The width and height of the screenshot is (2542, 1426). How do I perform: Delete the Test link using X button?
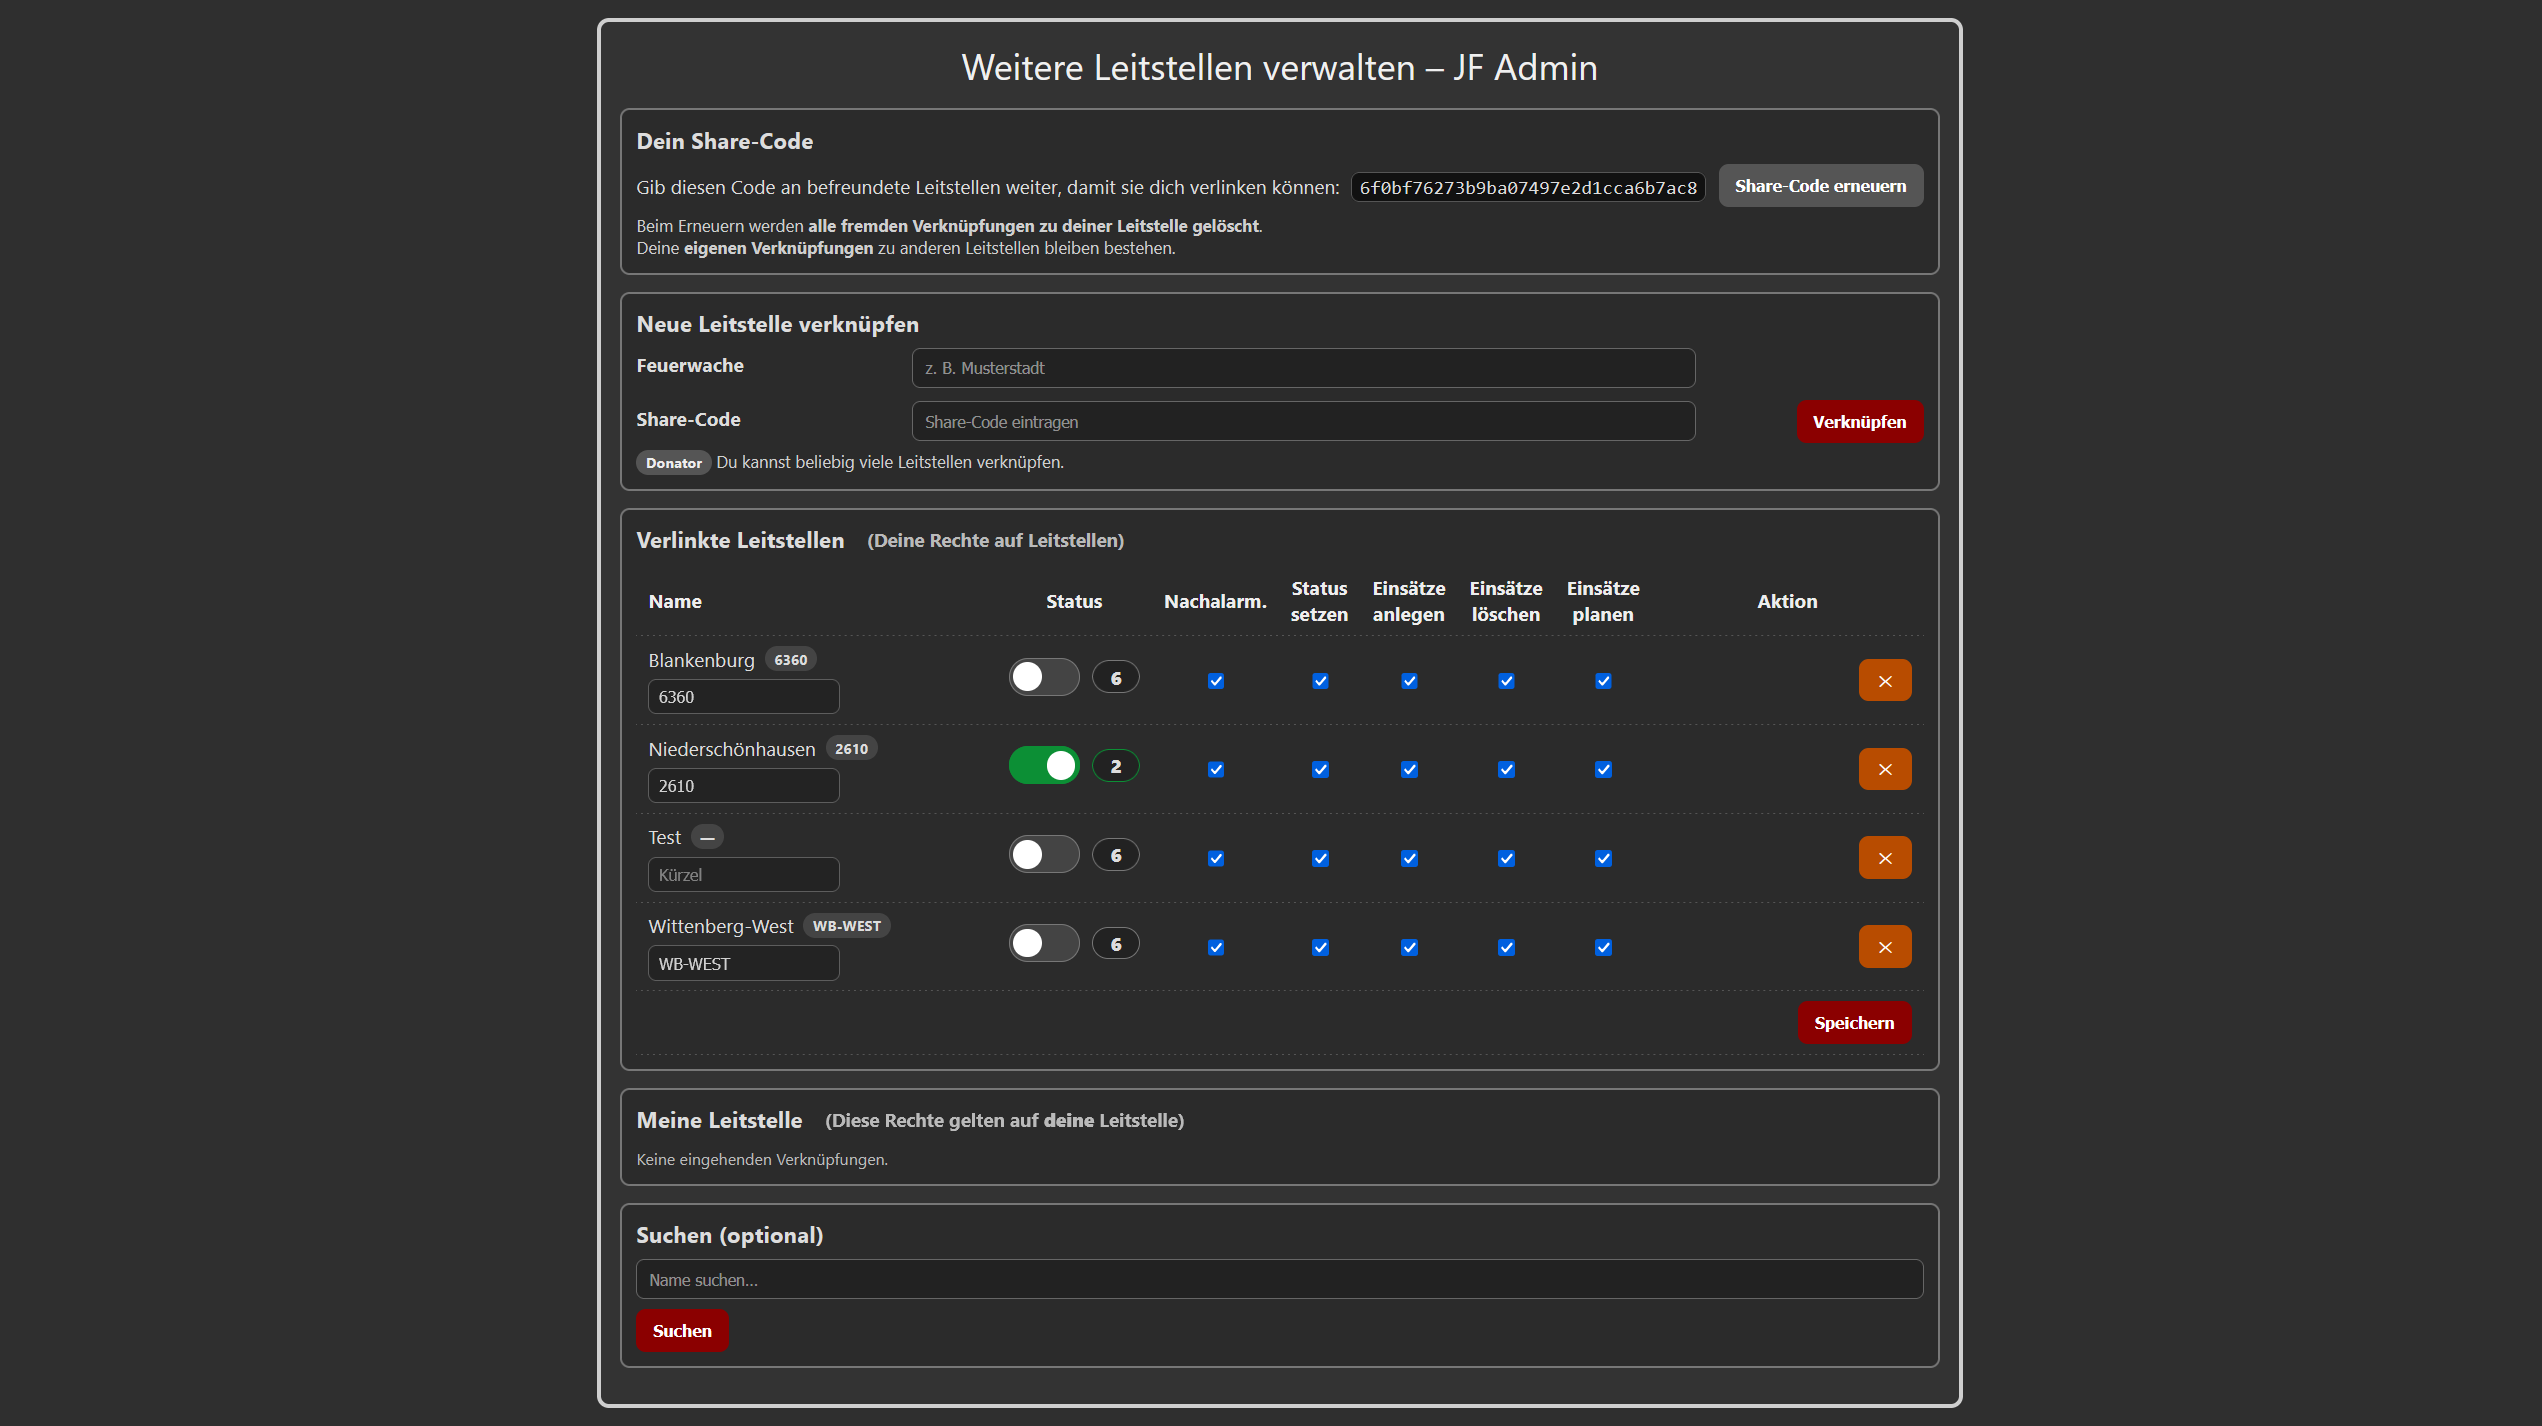[x=1884, y=858]
